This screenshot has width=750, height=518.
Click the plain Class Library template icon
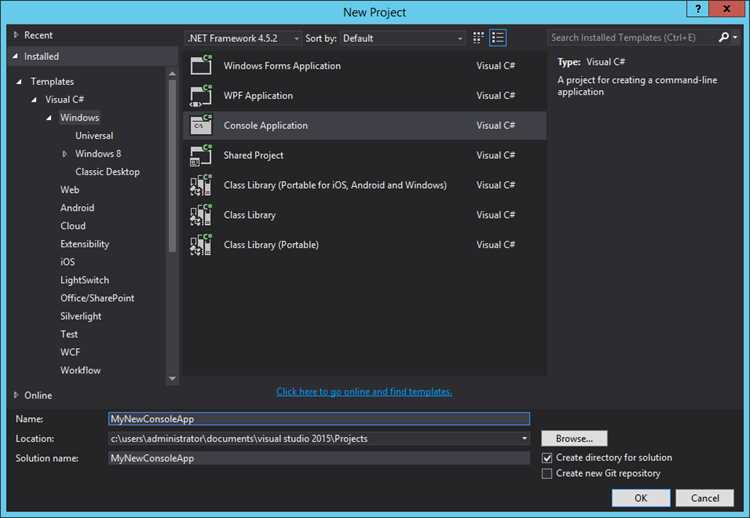tap(201, 215)
